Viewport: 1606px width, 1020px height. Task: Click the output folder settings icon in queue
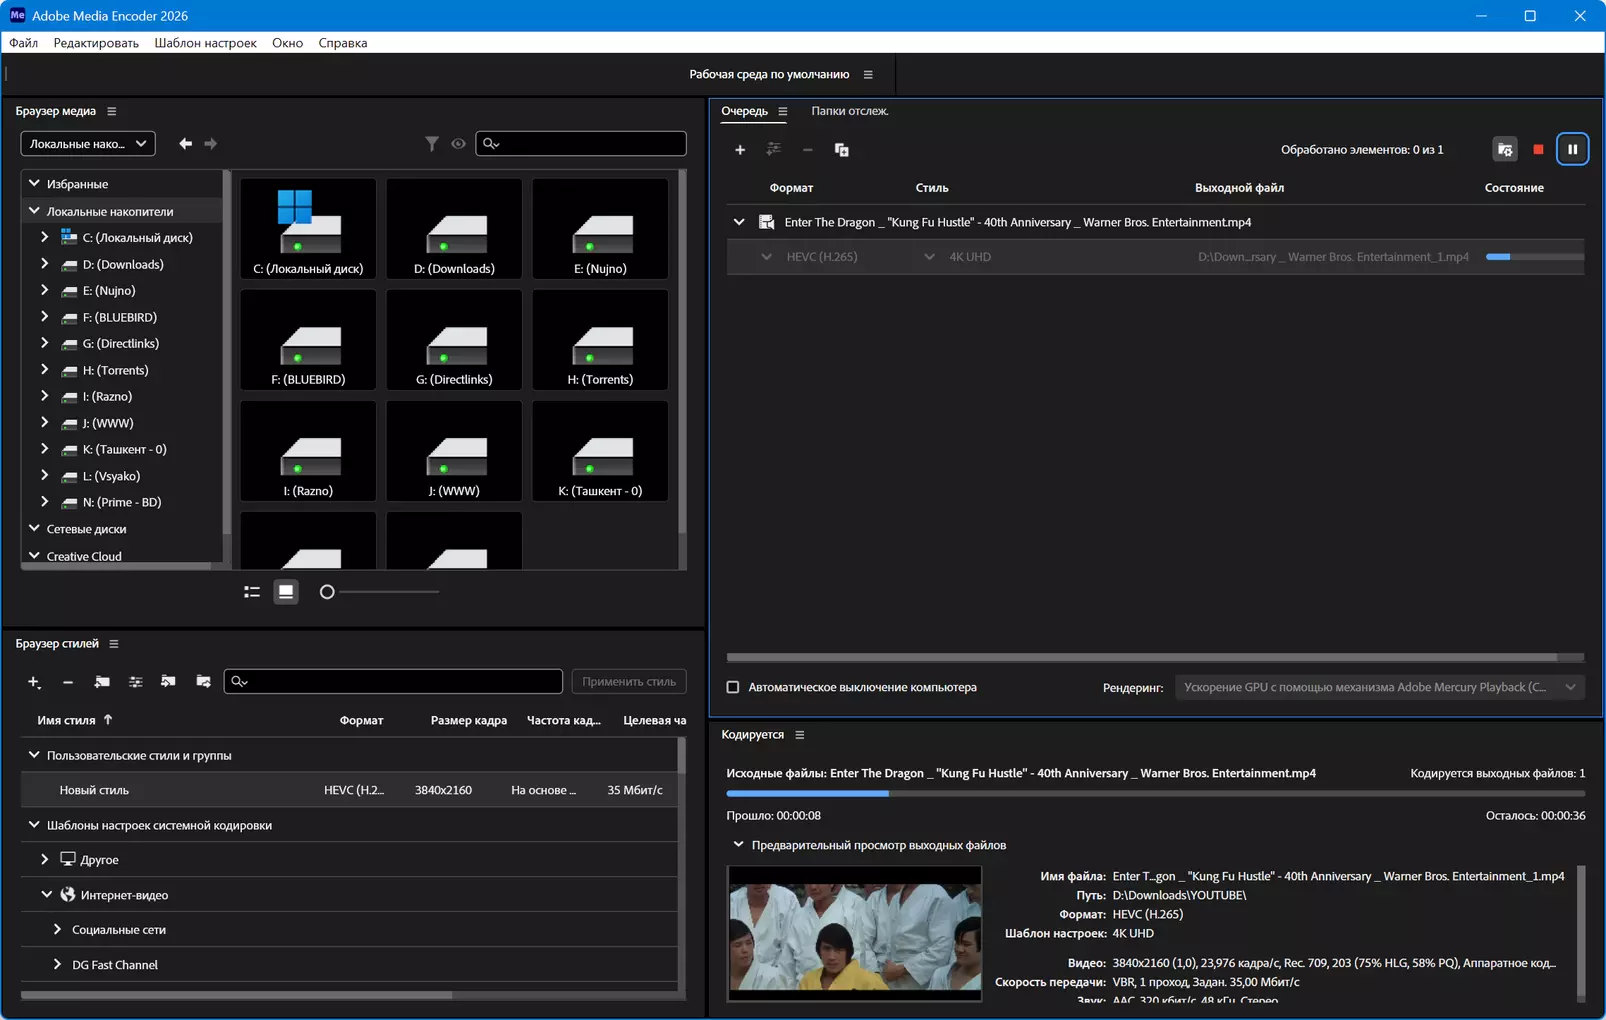(x=1505, y=150)
